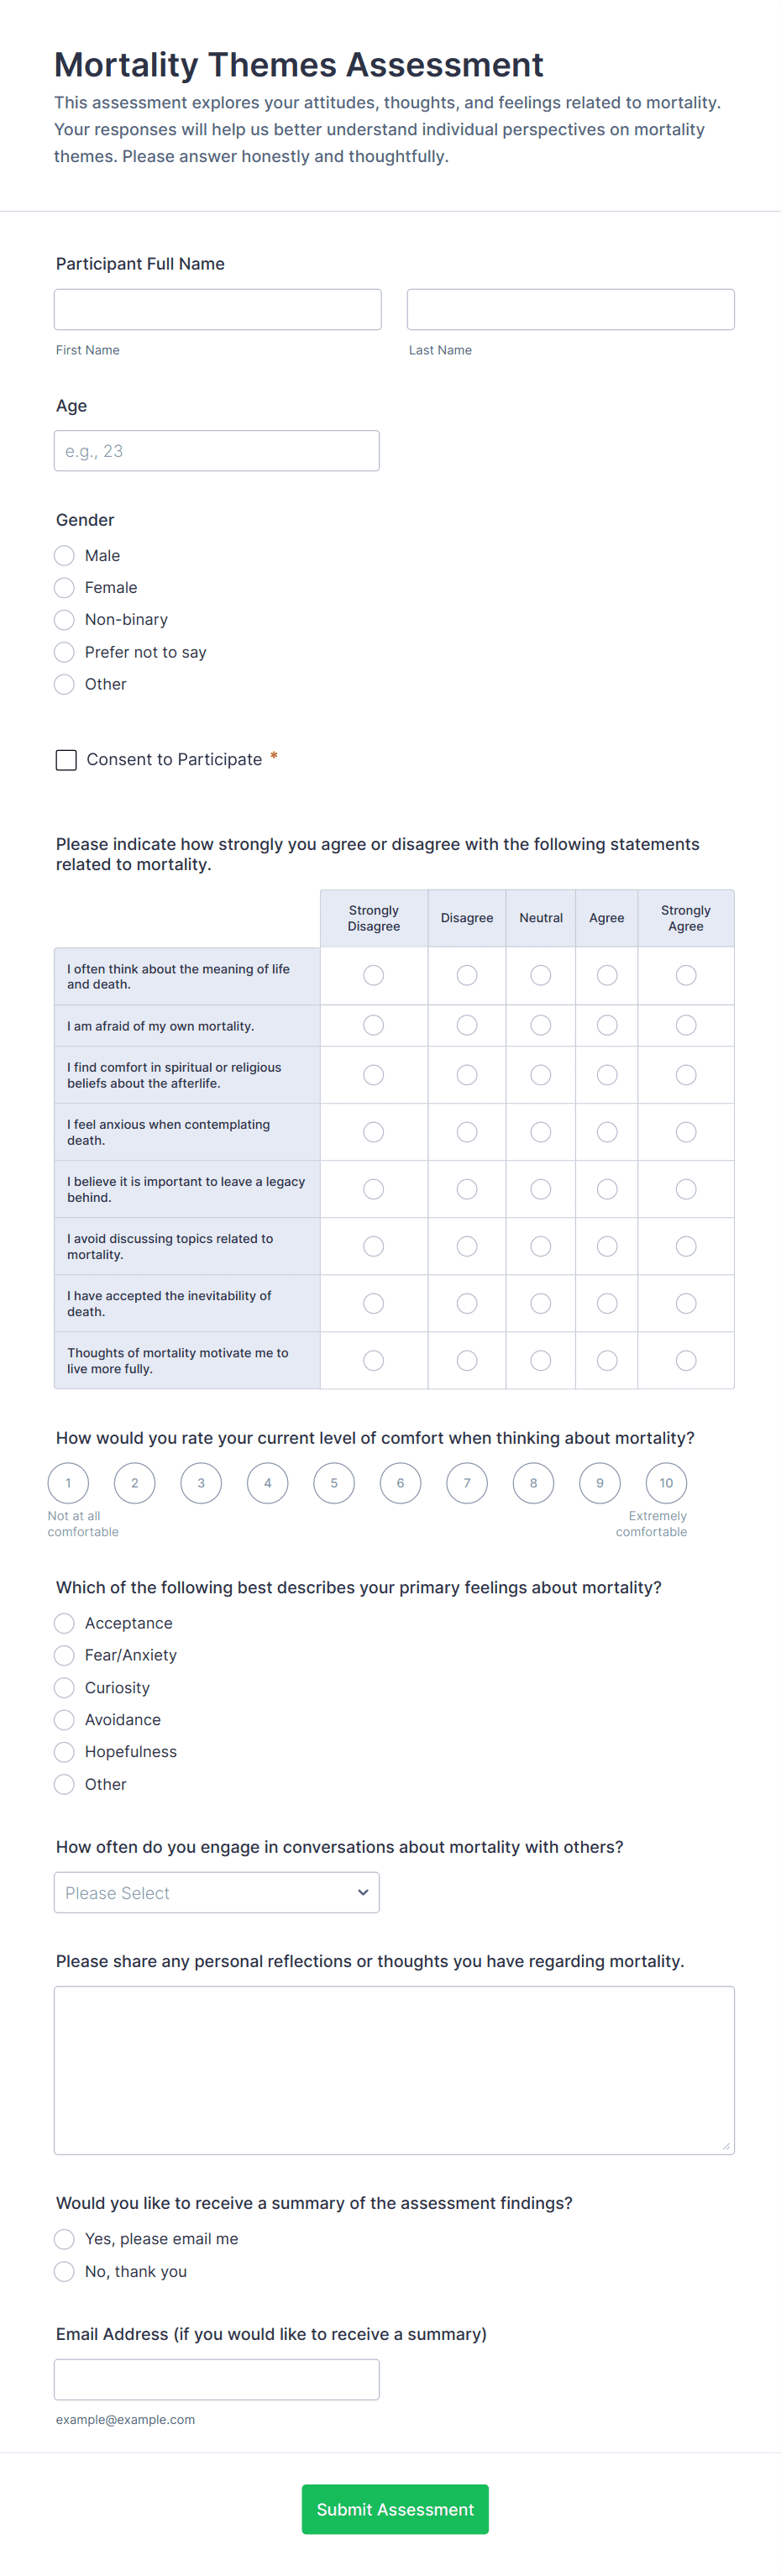Click the Email Address input field
Image resolution: width=781 pixels, height=2576 pixels.
point(216,2380)
